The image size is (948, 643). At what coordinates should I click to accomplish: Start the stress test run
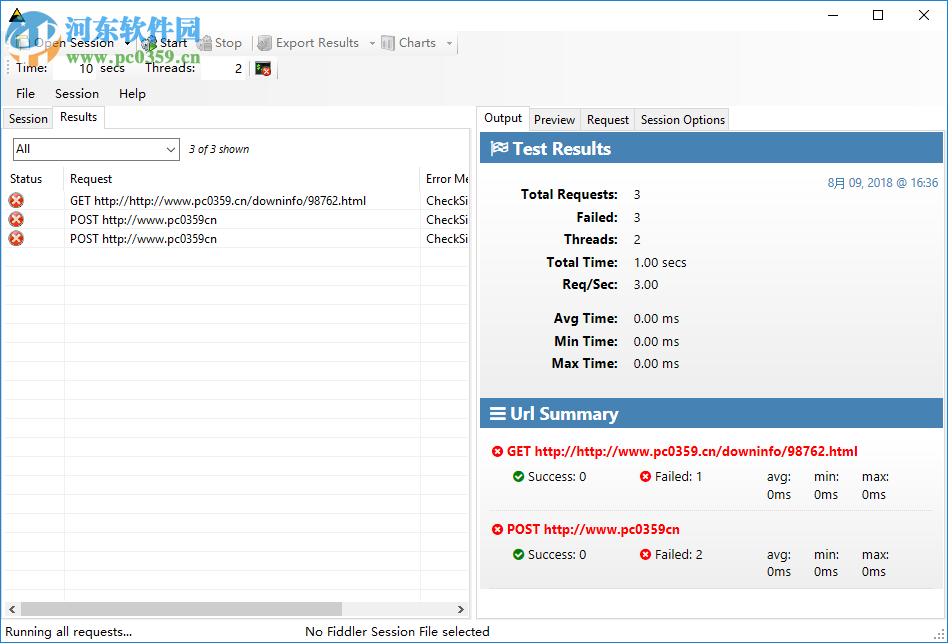pos(152,43)
